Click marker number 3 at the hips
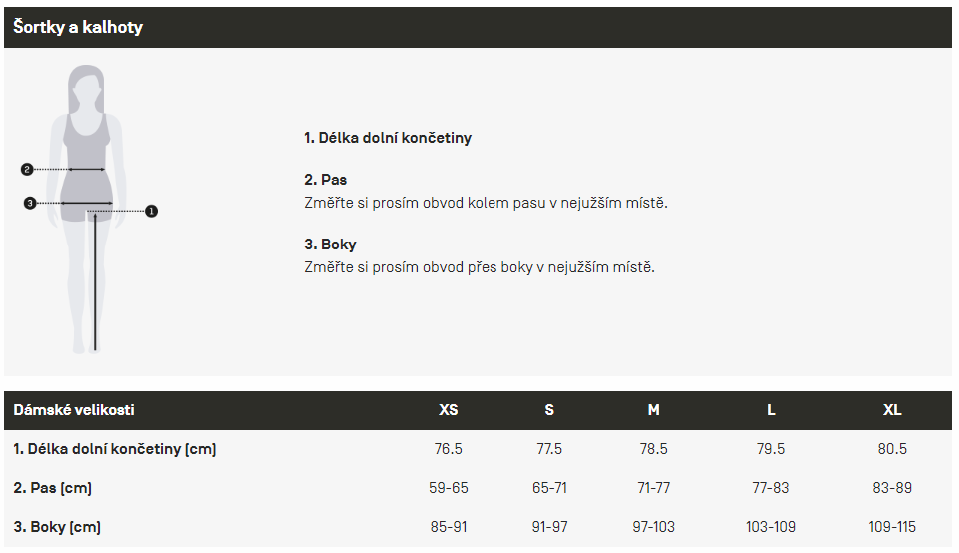Image resolution: width=959 pixels, height=553 pixels. point(30,204)
